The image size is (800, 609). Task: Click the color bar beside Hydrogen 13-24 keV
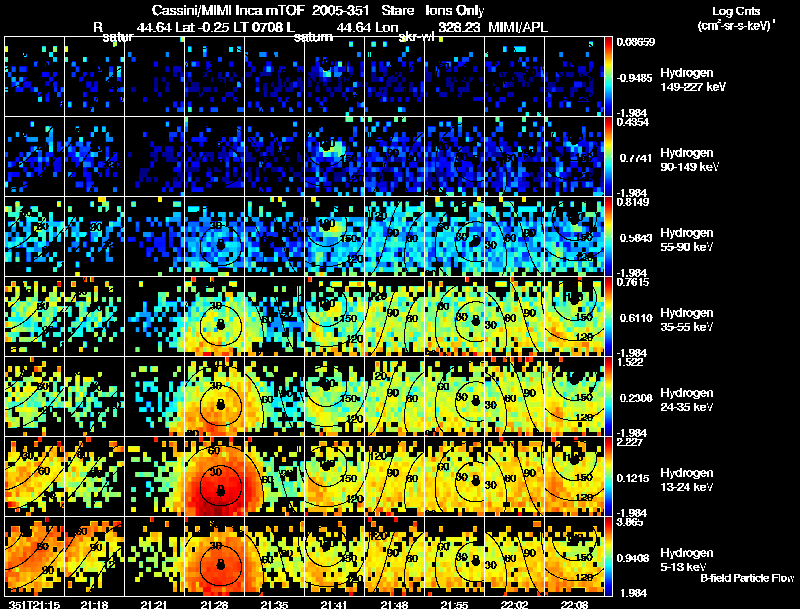coord(608,476)
